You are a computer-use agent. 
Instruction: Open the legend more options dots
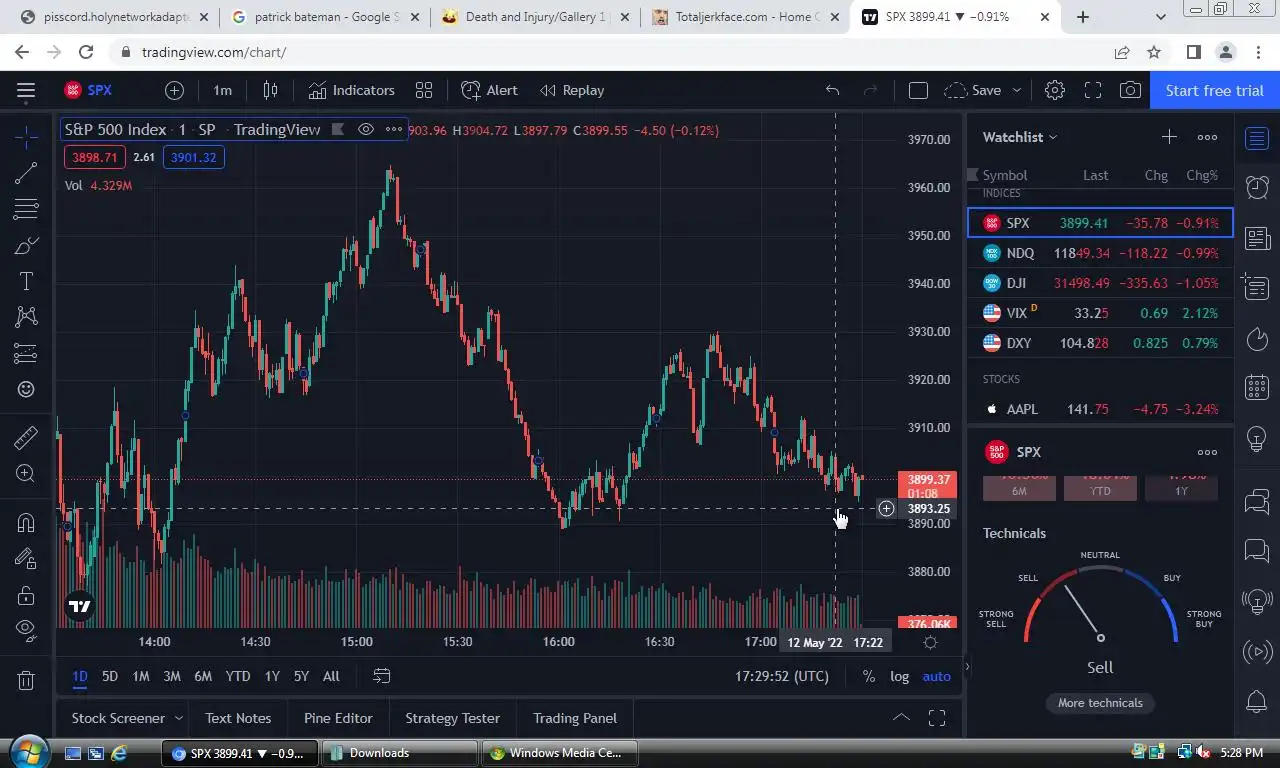[x=394, y=129]
